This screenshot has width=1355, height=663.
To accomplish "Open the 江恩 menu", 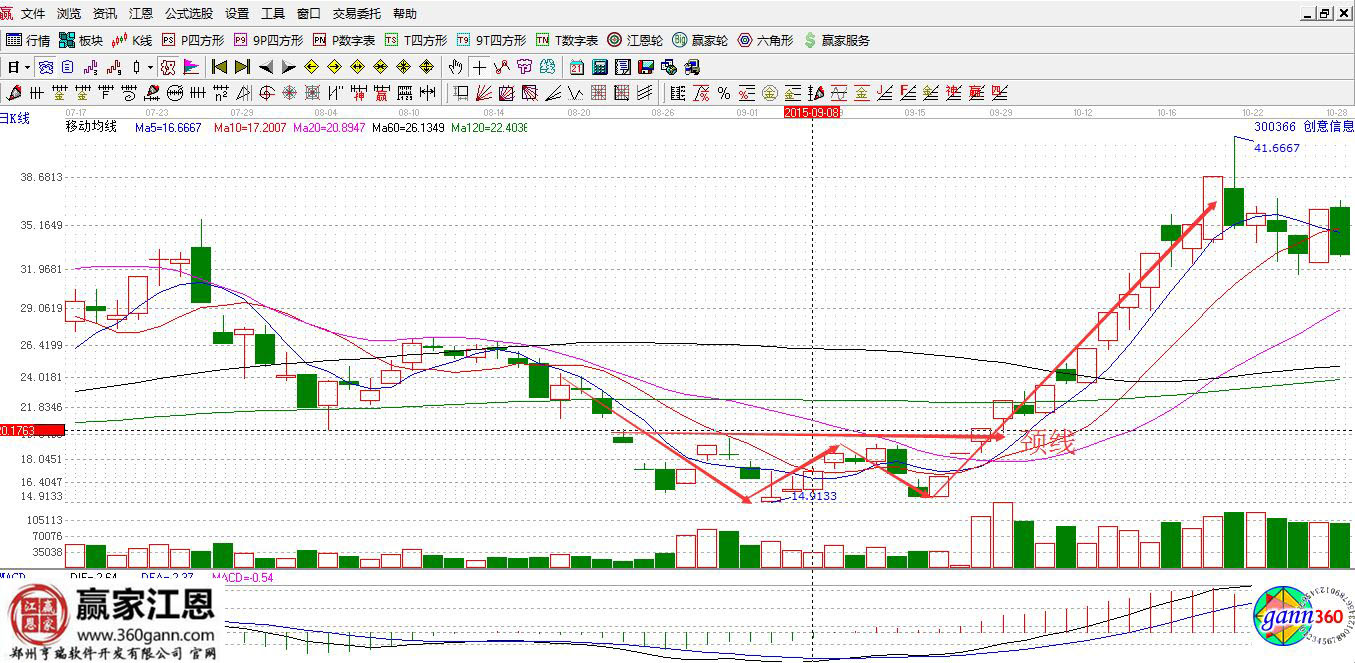I will point(141,14).
